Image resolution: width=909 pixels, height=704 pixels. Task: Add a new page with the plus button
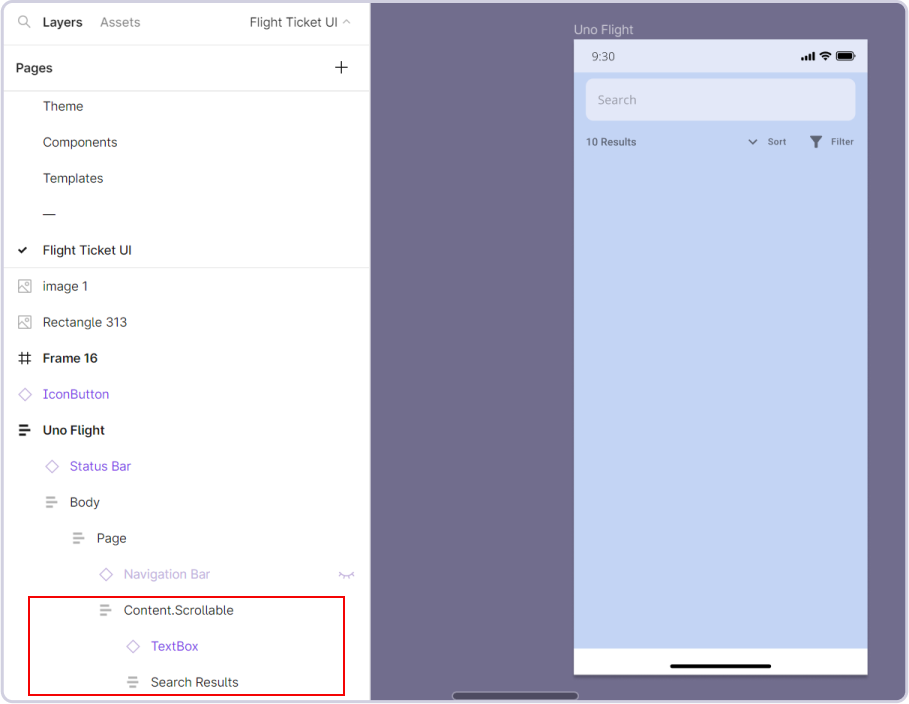(341, 67)
